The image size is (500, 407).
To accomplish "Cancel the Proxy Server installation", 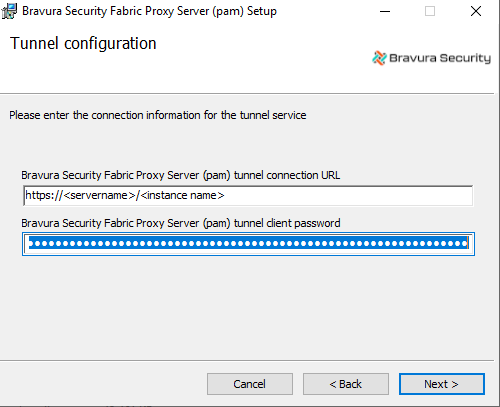I will (250, 384).
